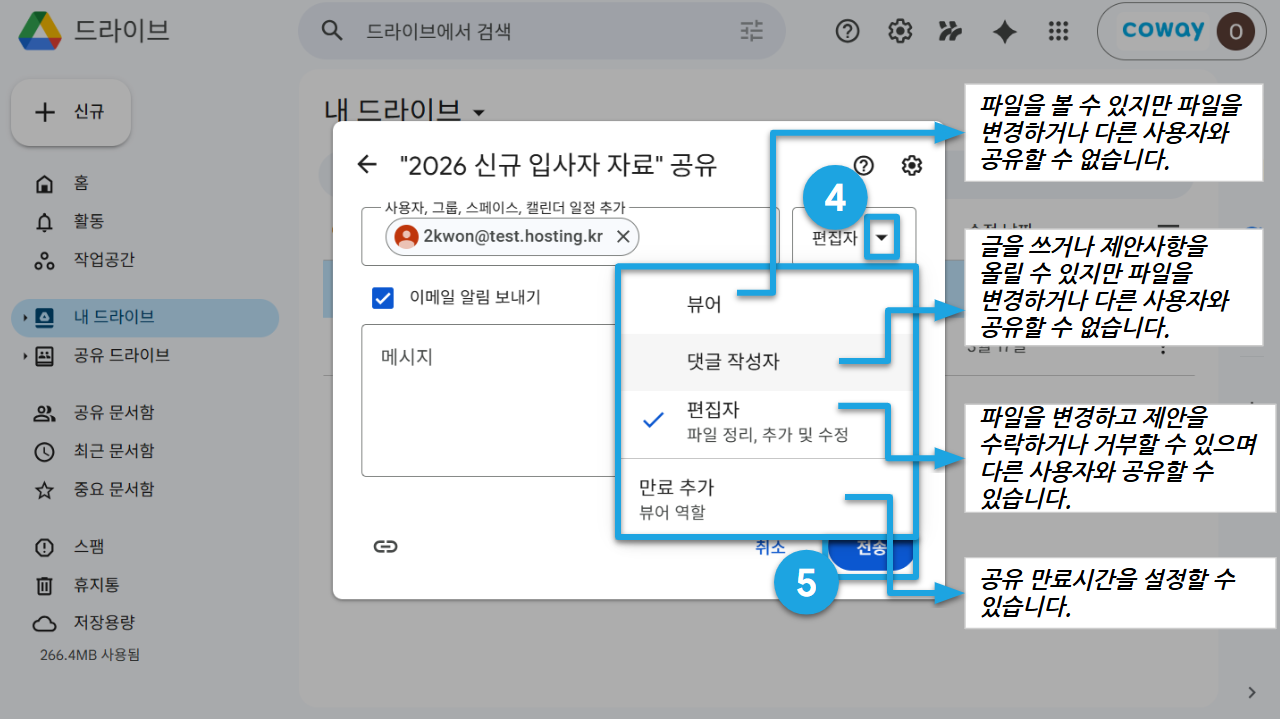This screenshot has height=719, width=1280.
Task: Expand the 편집자 role dropdown arrow
Action: pyautogui.click(x=881, y=238)
